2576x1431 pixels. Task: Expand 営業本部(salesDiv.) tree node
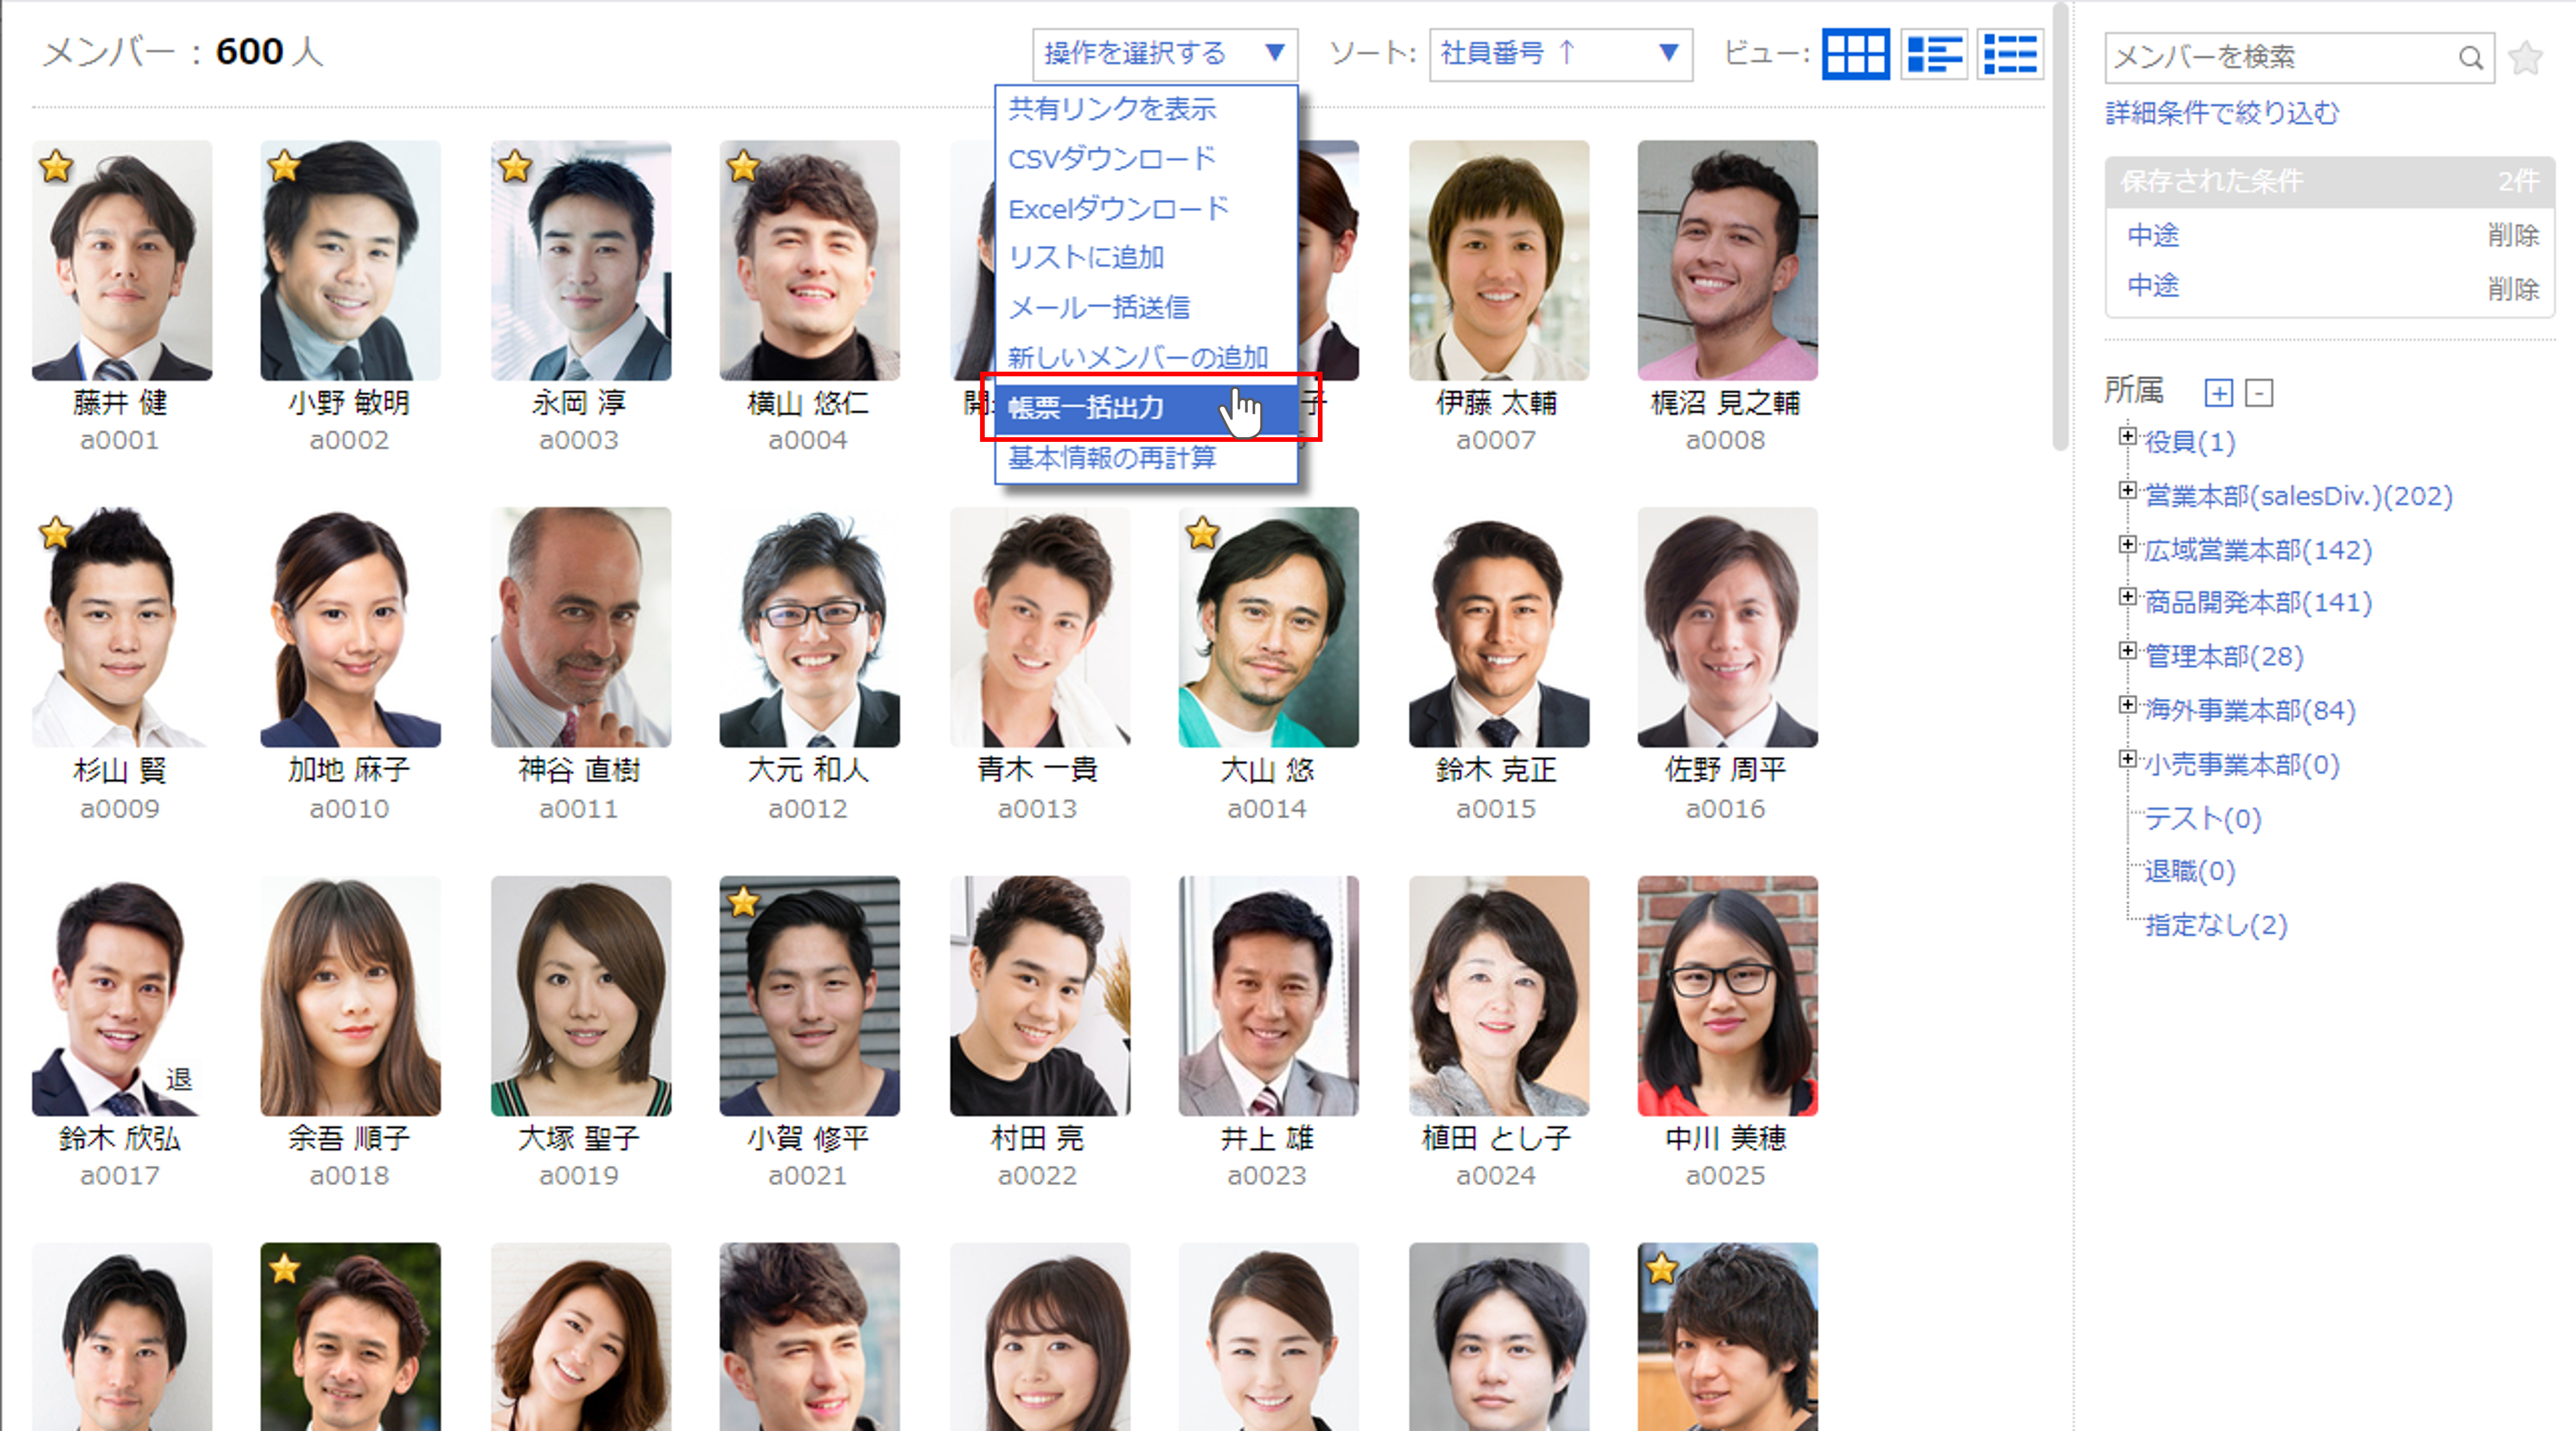coord(2128,490)
